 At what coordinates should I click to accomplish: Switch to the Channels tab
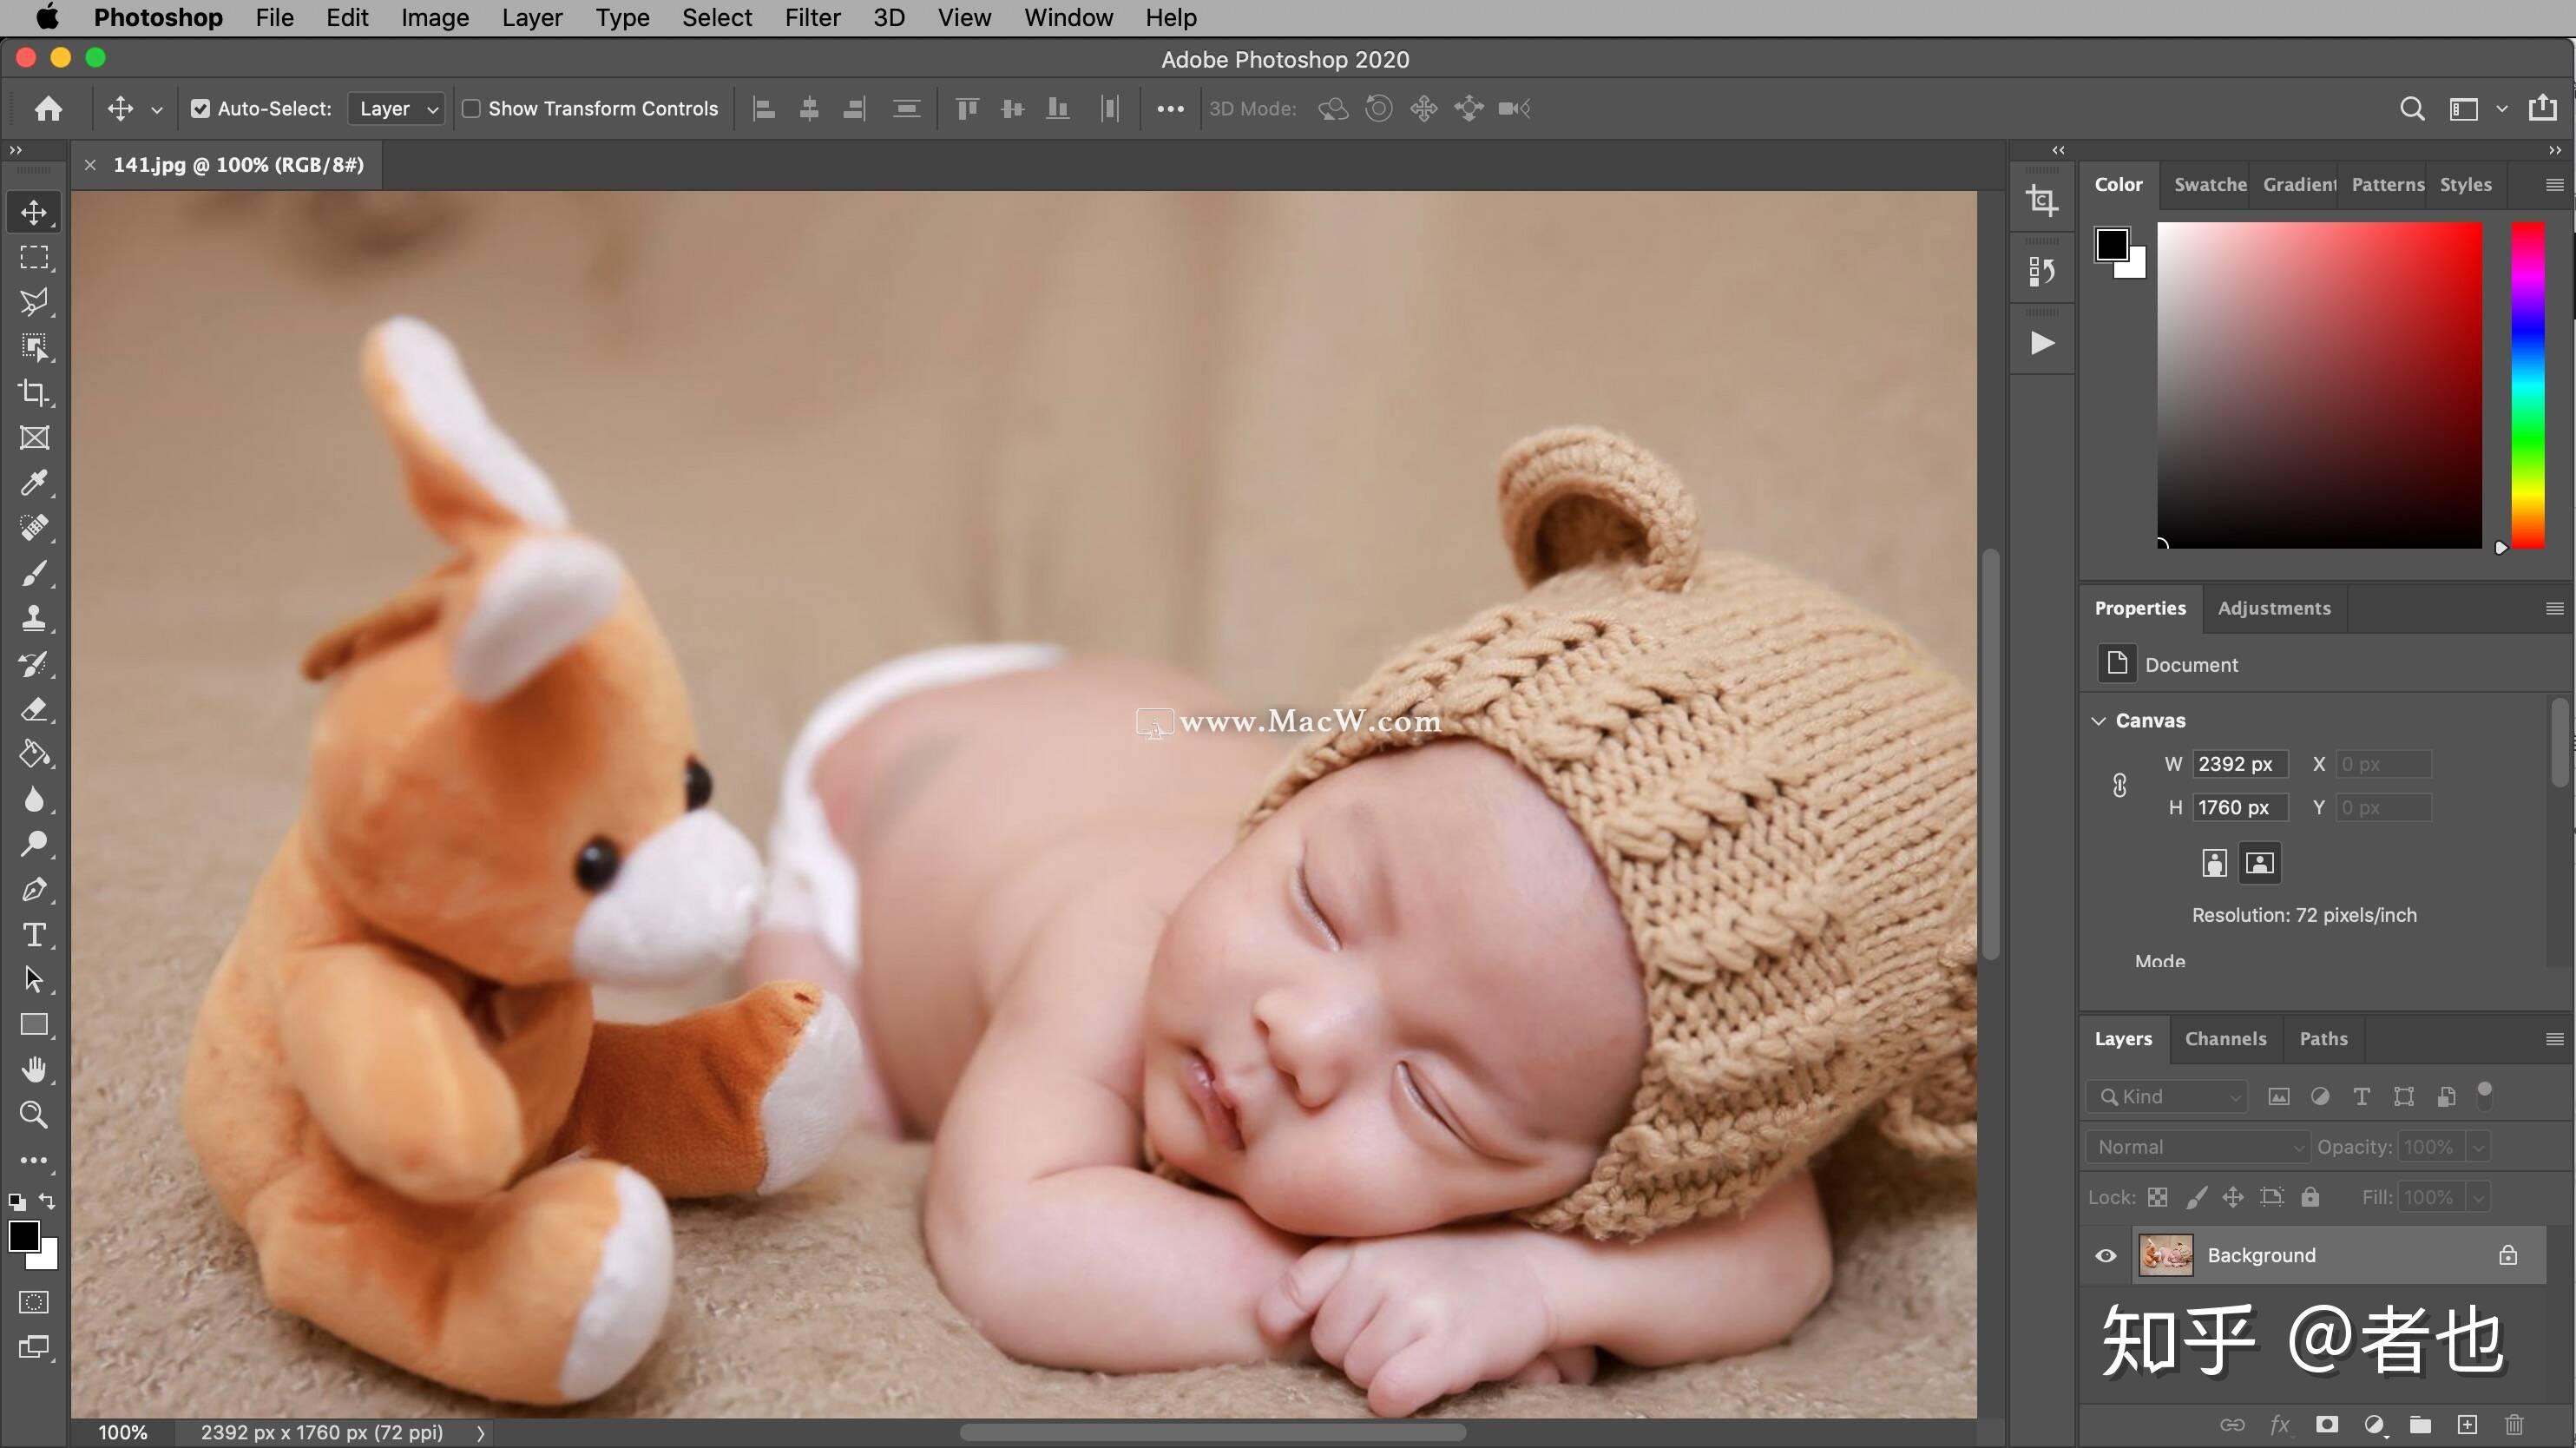(2226, 1039)
